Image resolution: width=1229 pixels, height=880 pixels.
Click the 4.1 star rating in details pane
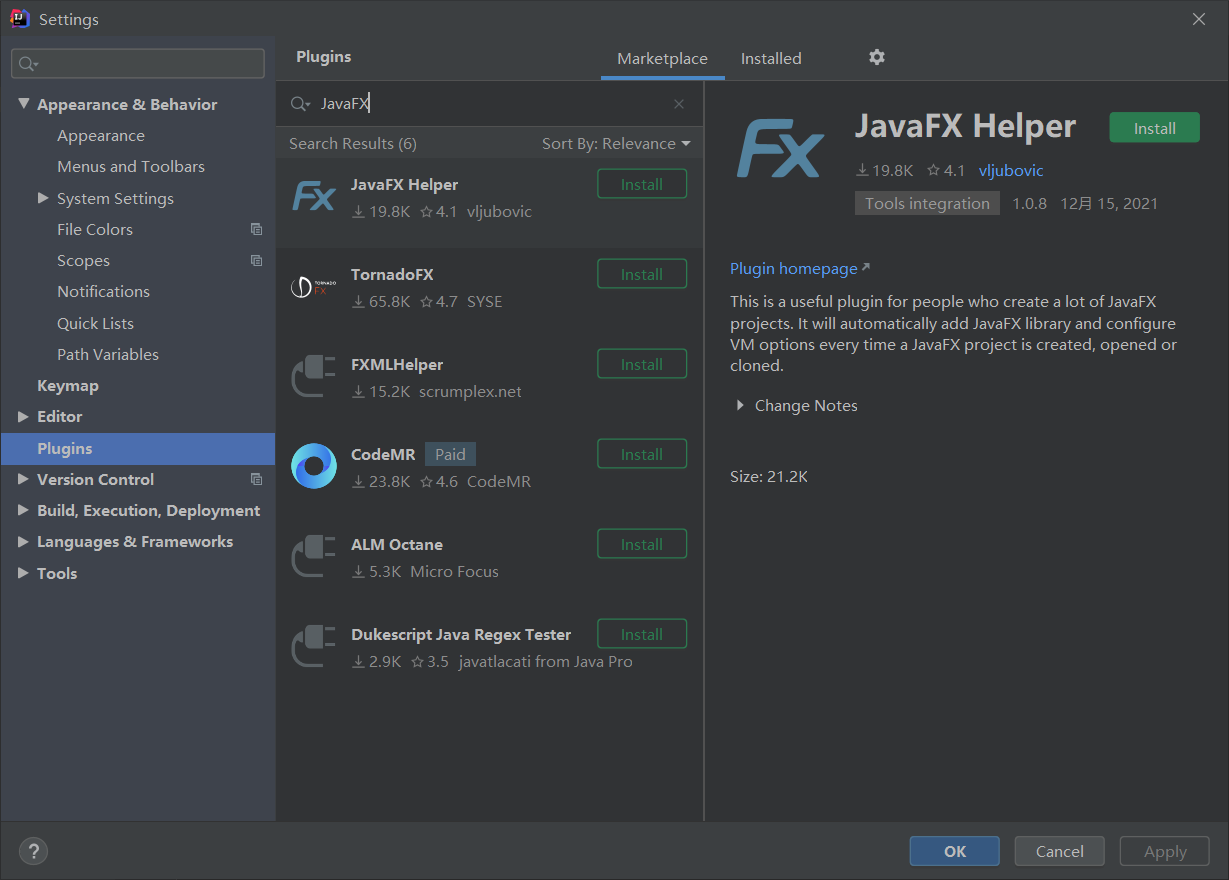click(x=946, y=170)
